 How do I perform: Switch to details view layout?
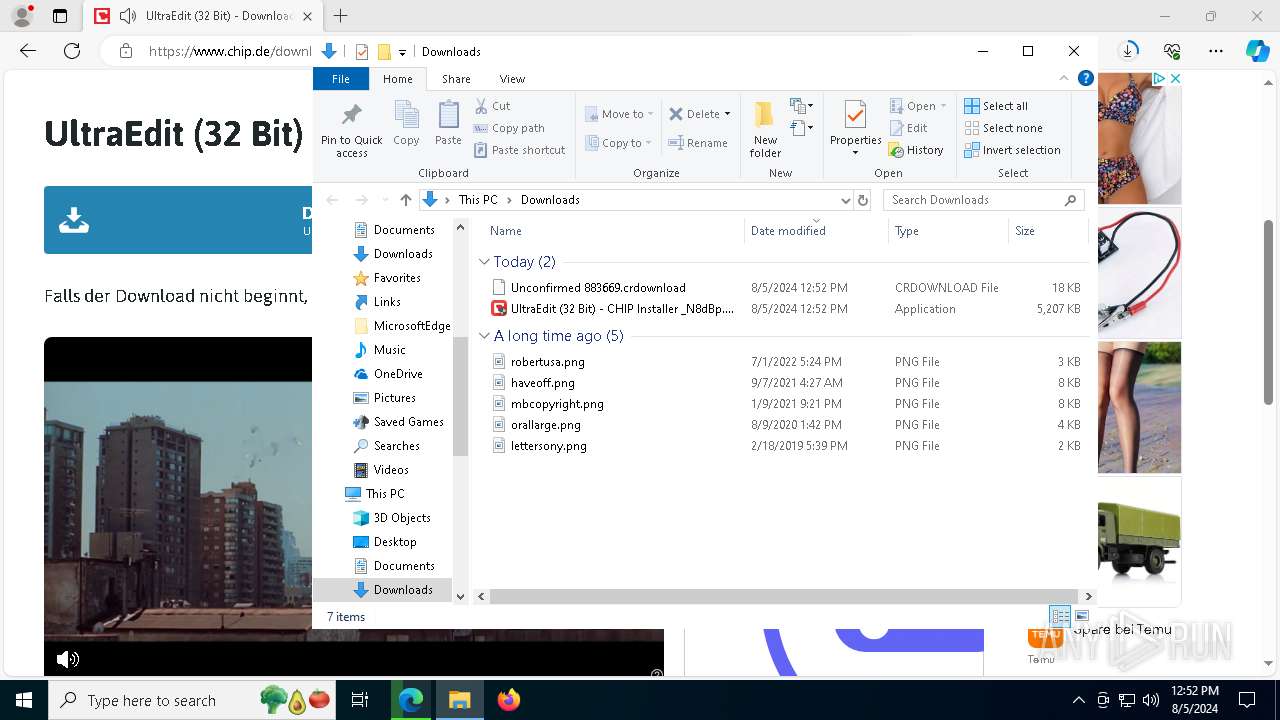click(x=1060, y=616)
